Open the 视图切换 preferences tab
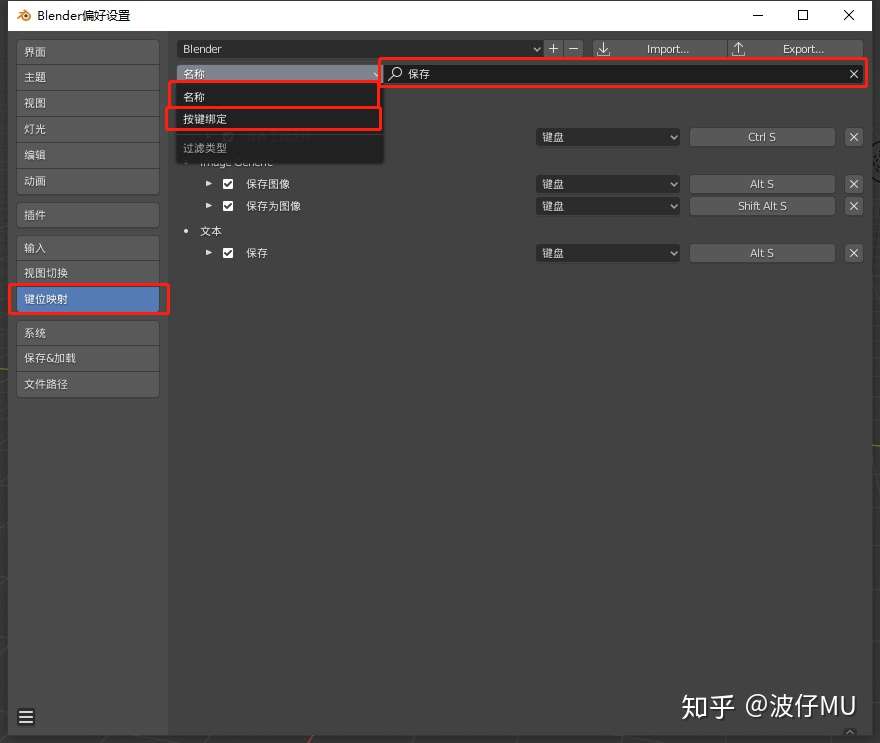The width and height of the screenshot is (880, 743). click(88, 273)
